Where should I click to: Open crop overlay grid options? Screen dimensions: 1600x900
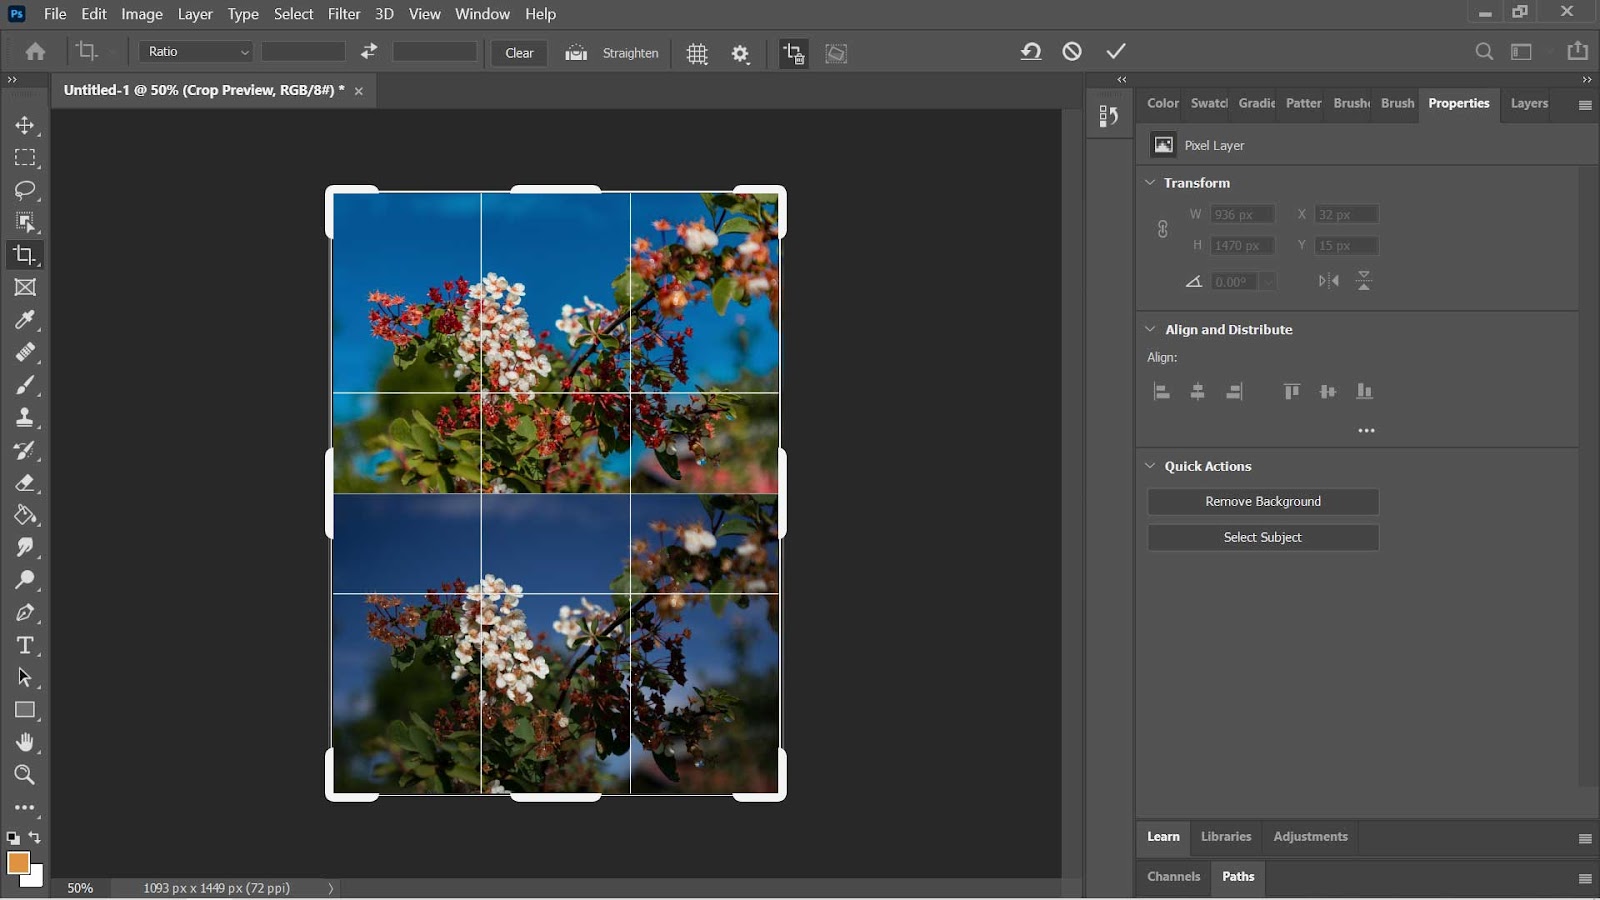[697, 54]
